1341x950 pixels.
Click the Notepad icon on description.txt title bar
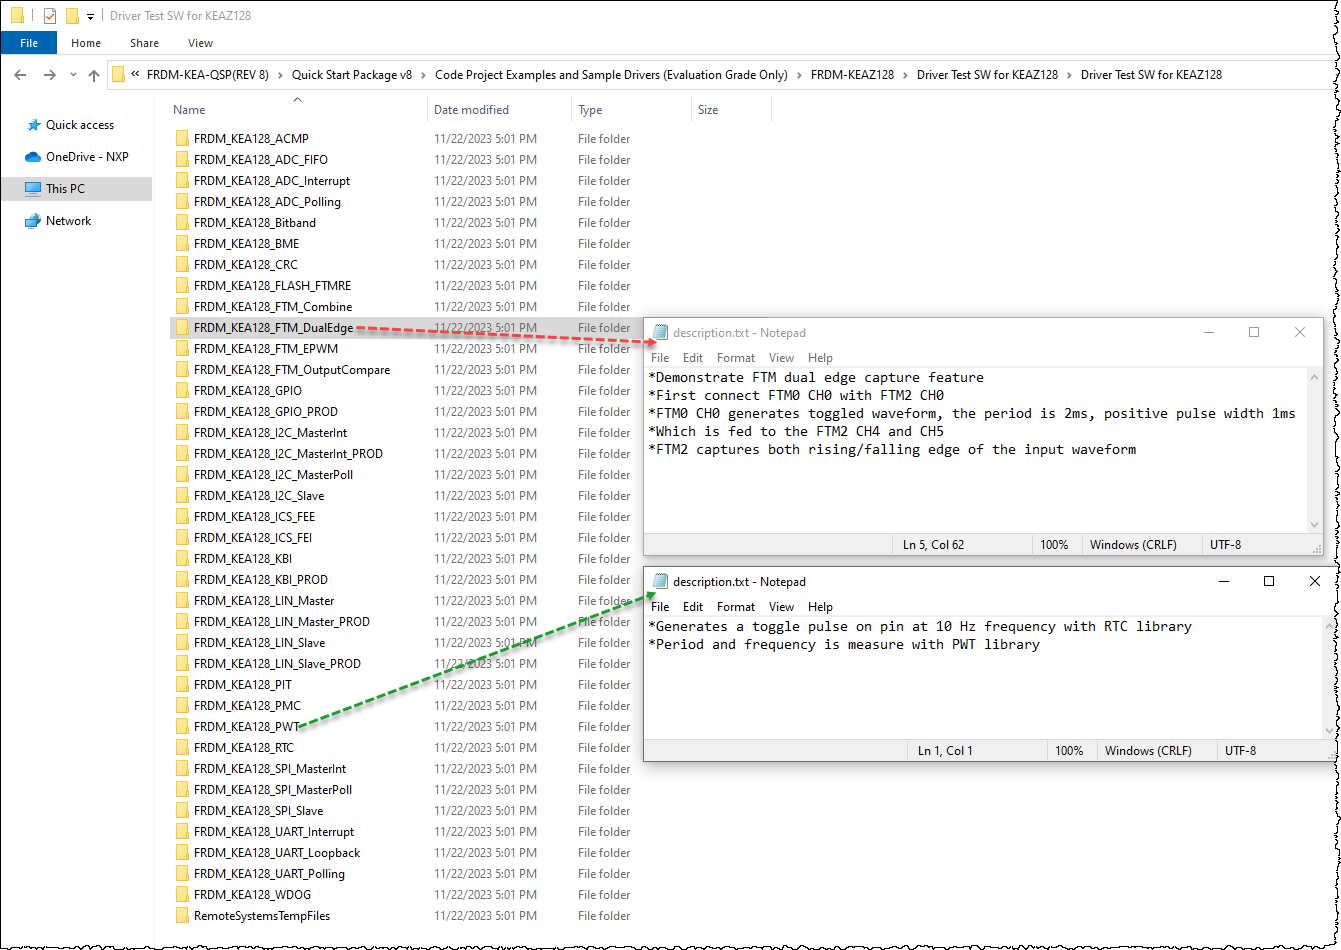[659, 332]
